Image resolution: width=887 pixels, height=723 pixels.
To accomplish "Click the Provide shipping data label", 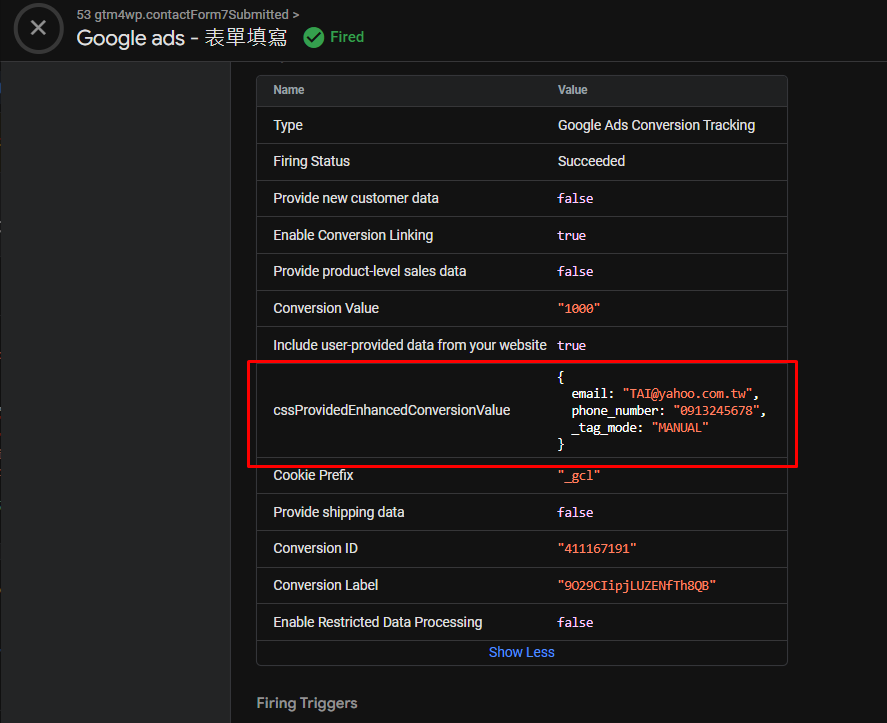I will coord(339,513).
